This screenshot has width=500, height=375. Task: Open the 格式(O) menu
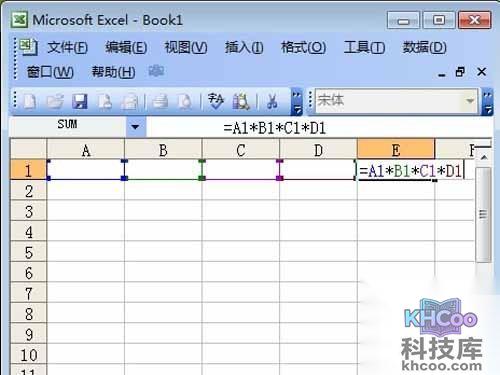coord(303,47)
